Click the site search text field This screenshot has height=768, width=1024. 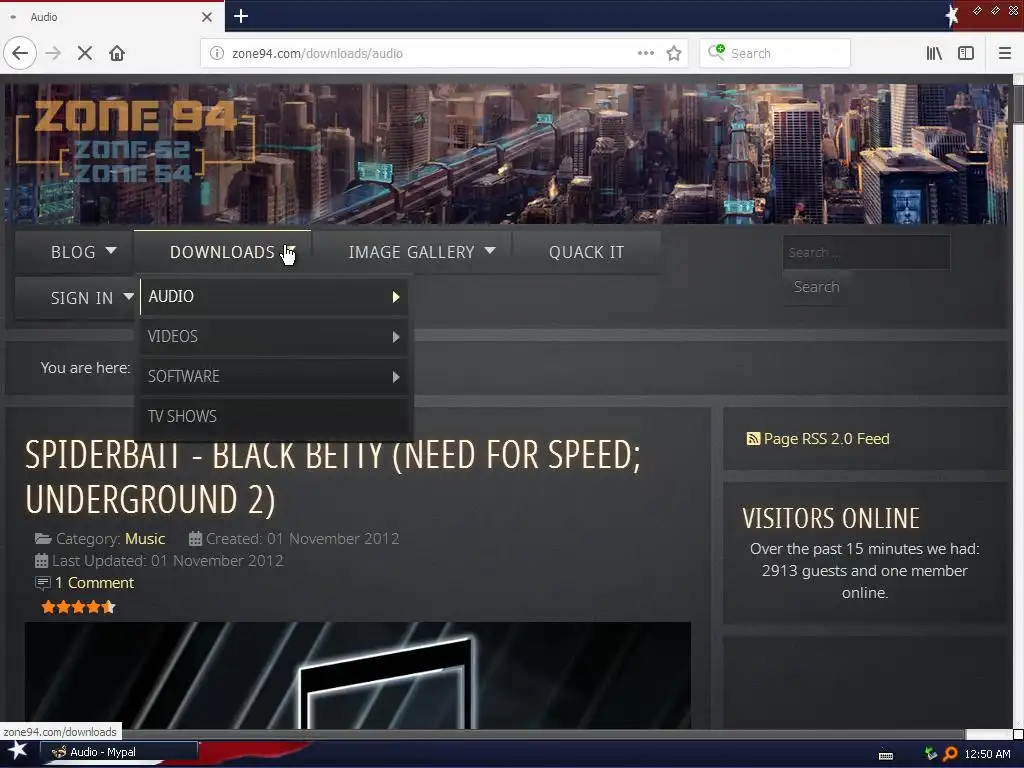pos(867,252)
